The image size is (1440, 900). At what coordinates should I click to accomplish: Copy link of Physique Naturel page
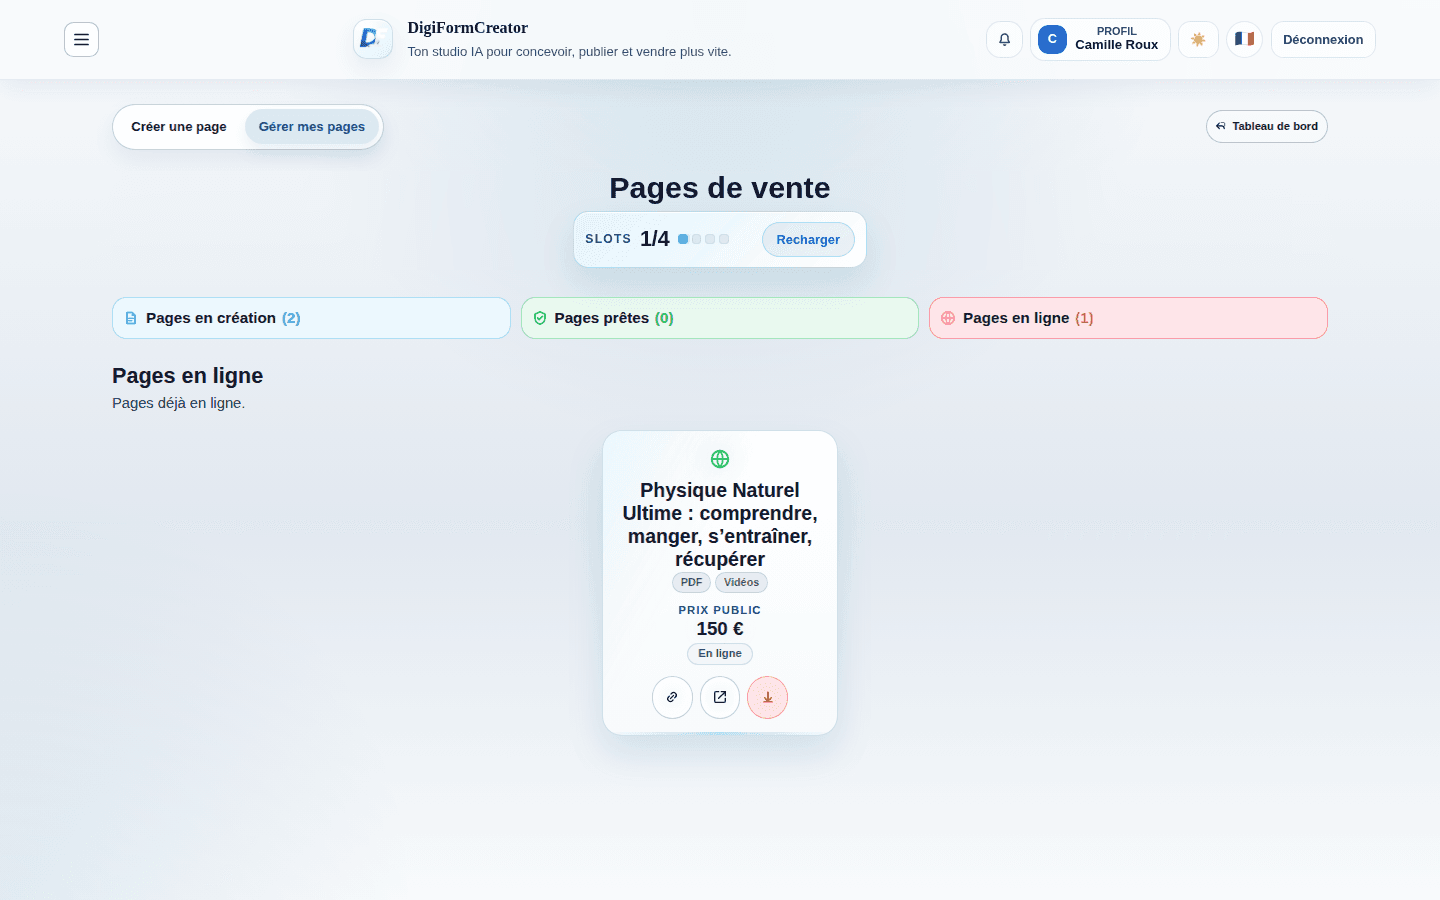click(672, 697)
